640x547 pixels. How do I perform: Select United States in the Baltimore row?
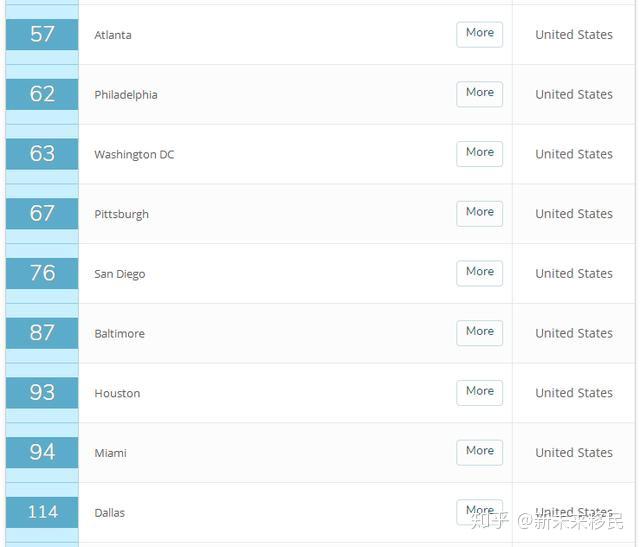(x=574, y=333)
